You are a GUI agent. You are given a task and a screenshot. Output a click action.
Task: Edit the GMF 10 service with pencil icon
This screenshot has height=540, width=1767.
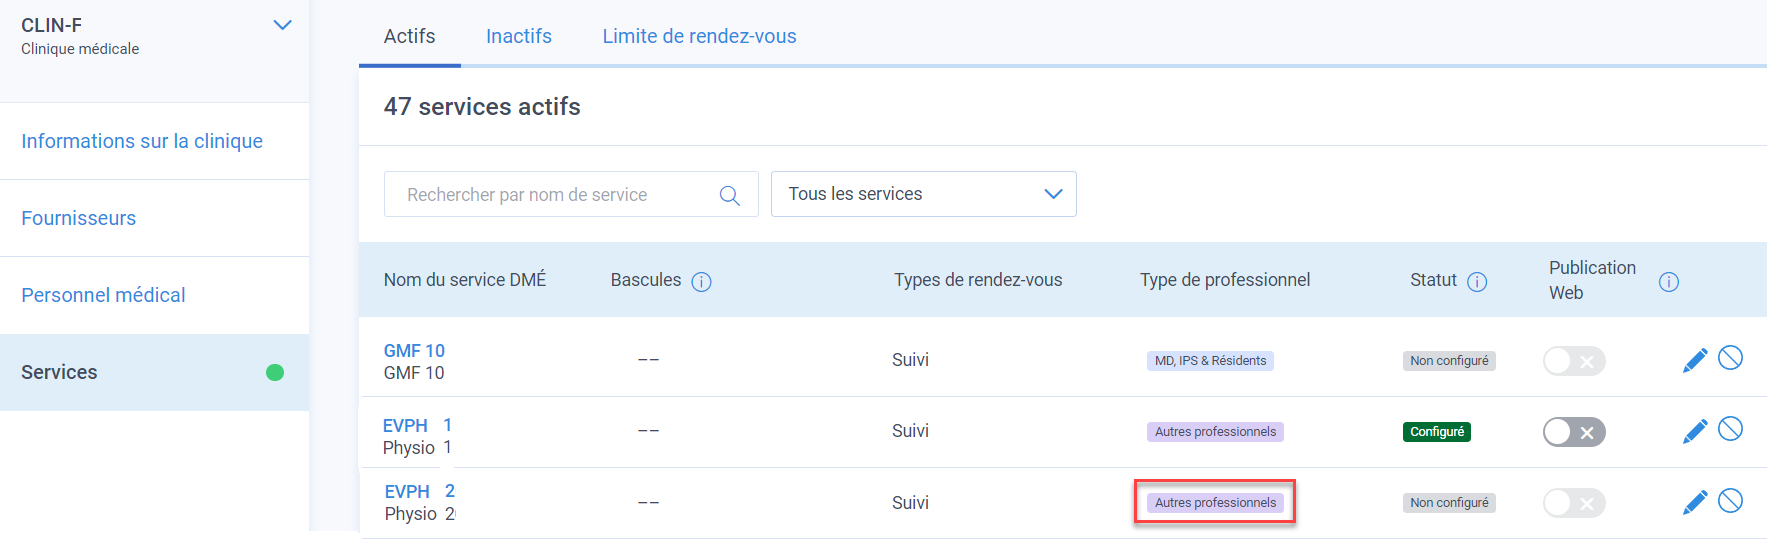(1695, 360)
